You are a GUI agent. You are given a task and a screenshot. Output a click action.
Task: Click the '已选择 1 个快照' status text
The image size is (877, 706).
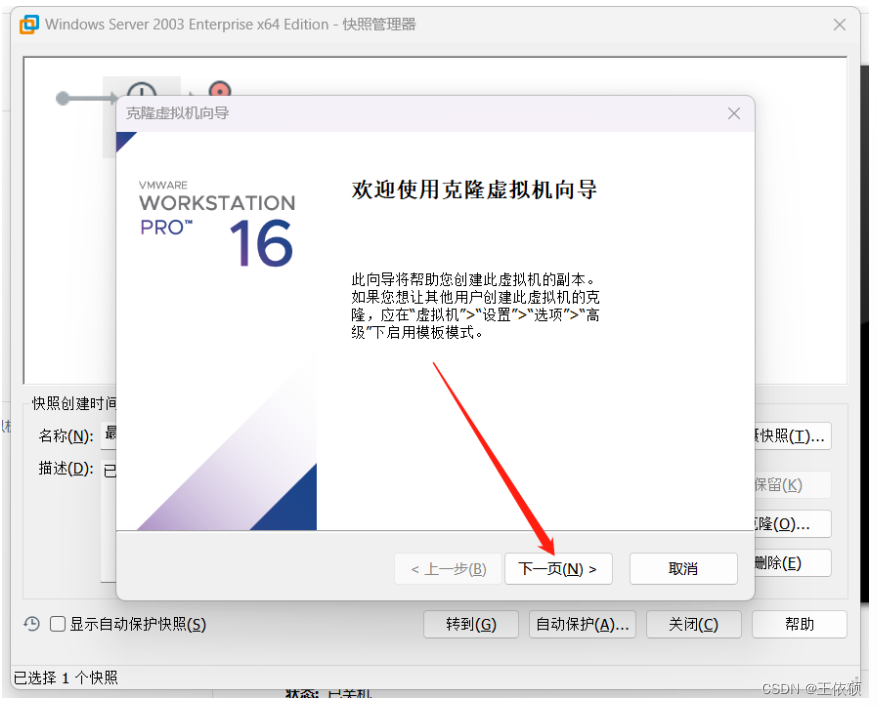tap(66, 678)
